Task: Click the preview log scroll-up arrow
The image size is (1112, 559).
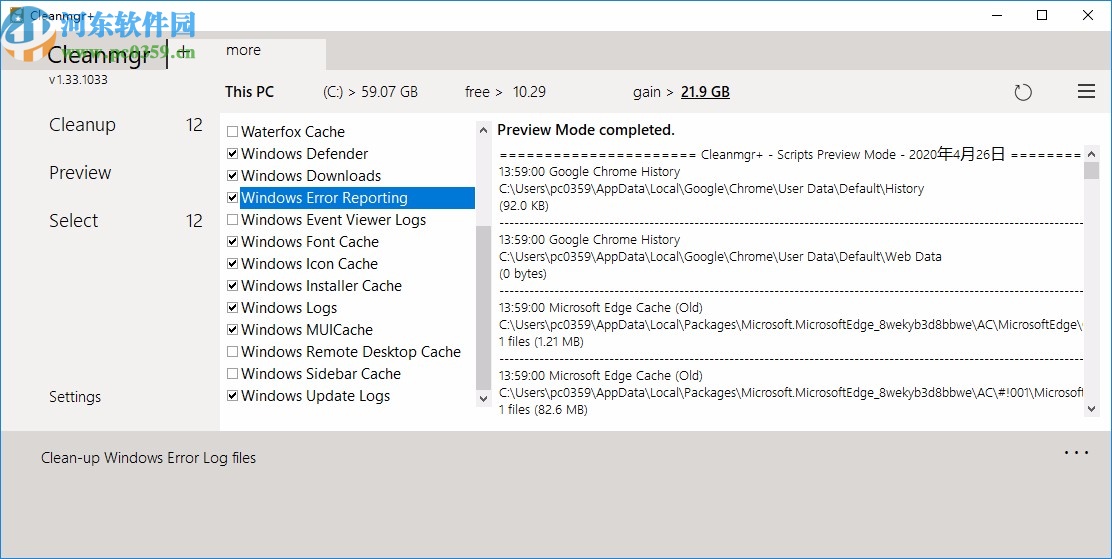Action: tap(1091, 154)
